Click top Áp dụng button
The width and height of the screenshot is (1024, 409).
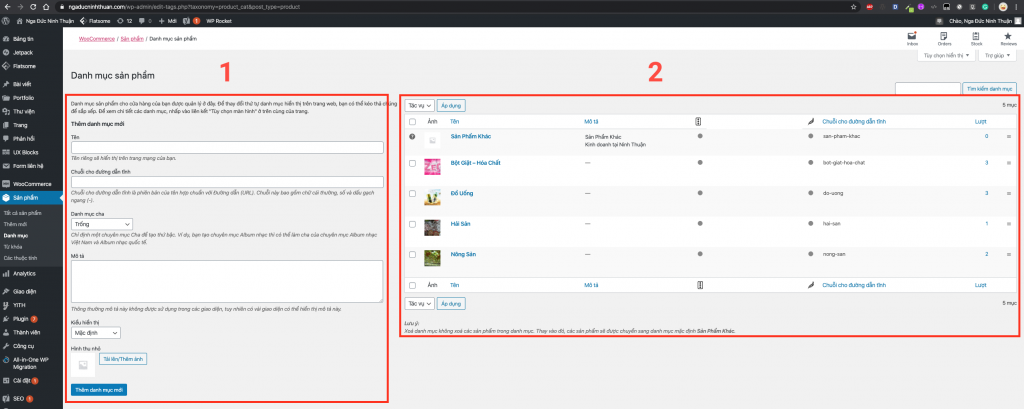point(451,105)
